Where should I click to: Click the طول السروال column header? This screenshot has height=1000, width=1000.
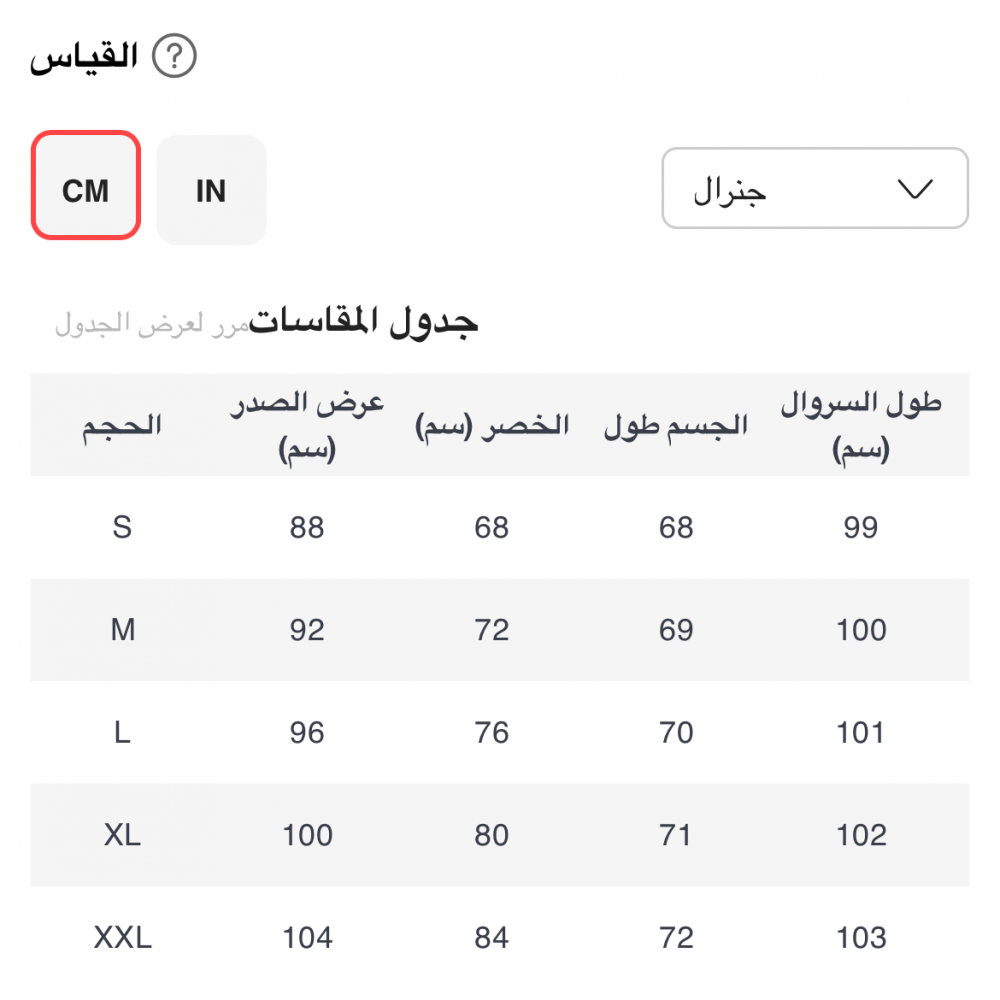861,426
